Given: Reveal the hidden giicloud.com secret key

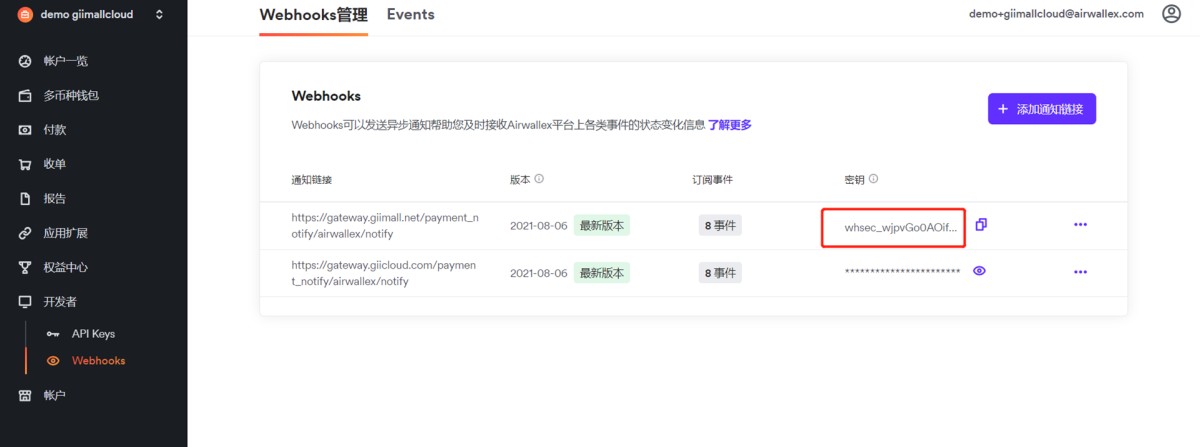Looking at the screenshot, I should click(980, 271).
